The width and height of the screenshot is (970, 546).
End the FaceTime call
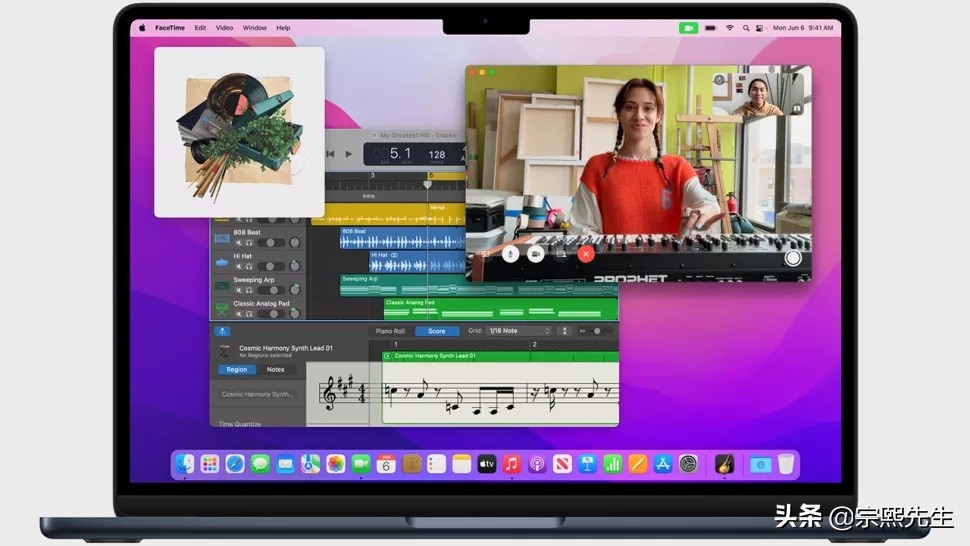(x=586, y=254)
